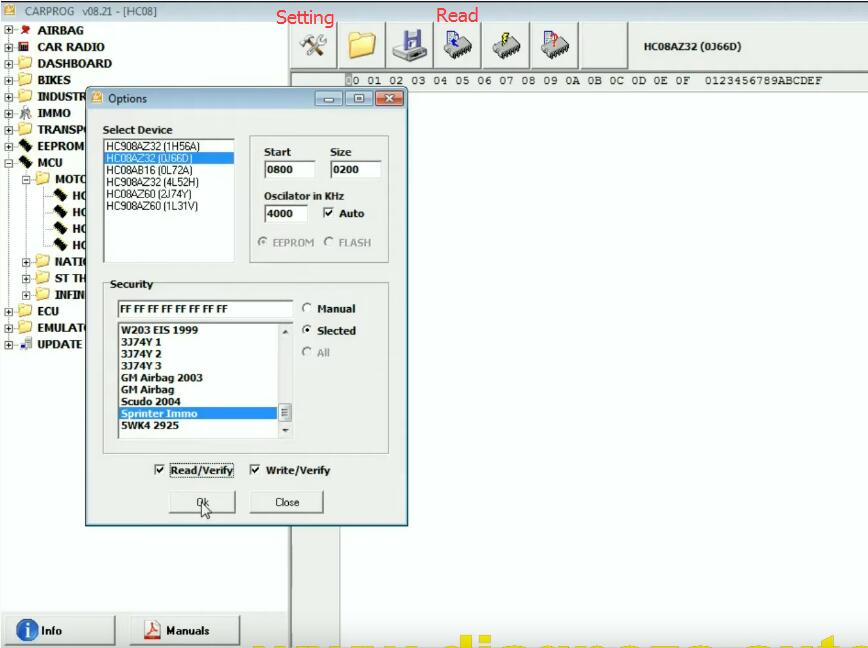Image resolution: width=868 pixels, height=648 pixels.
Task: Select HC908AZ32 (1H56A) in device list
Action: point(153,146)
